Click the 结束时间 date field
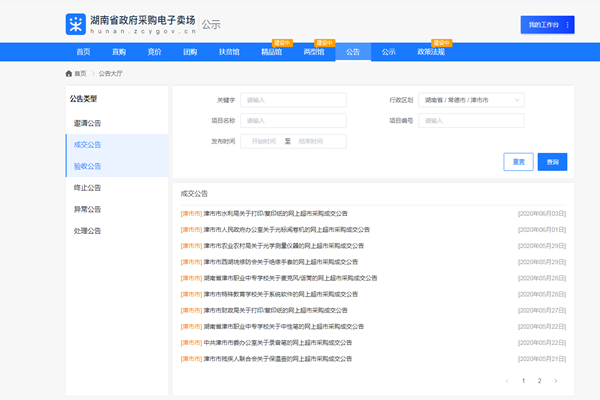The image size is (600, 400). 311,141
